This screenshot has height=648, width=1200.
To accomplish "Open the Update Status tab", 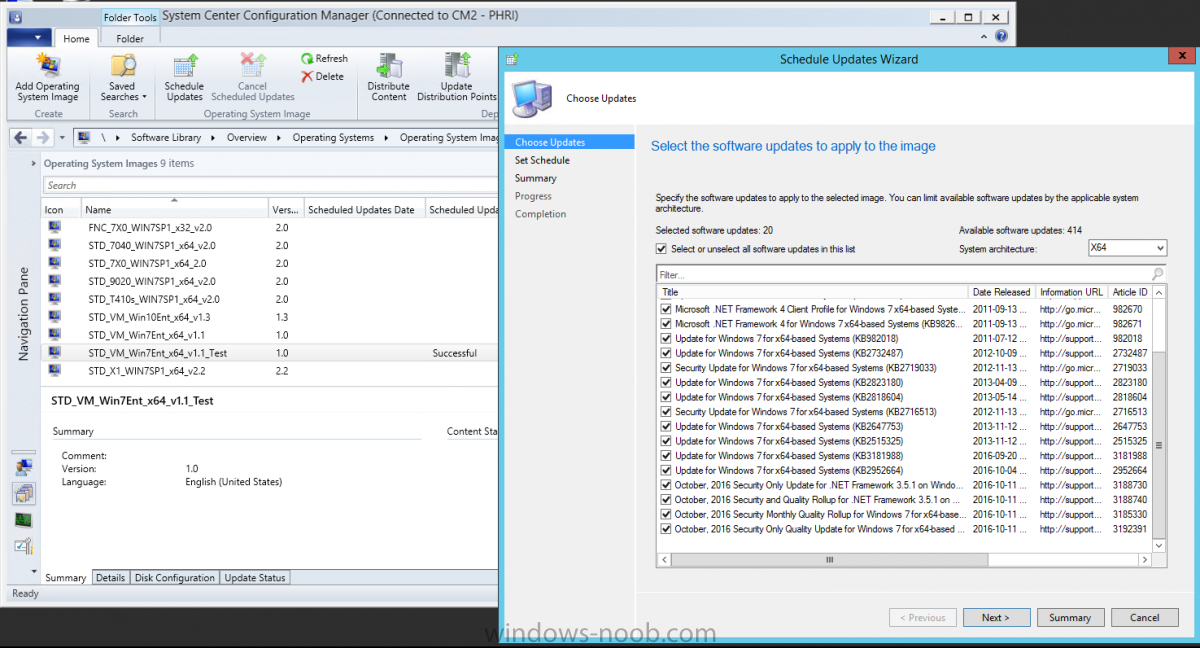I will pos(255,578).
